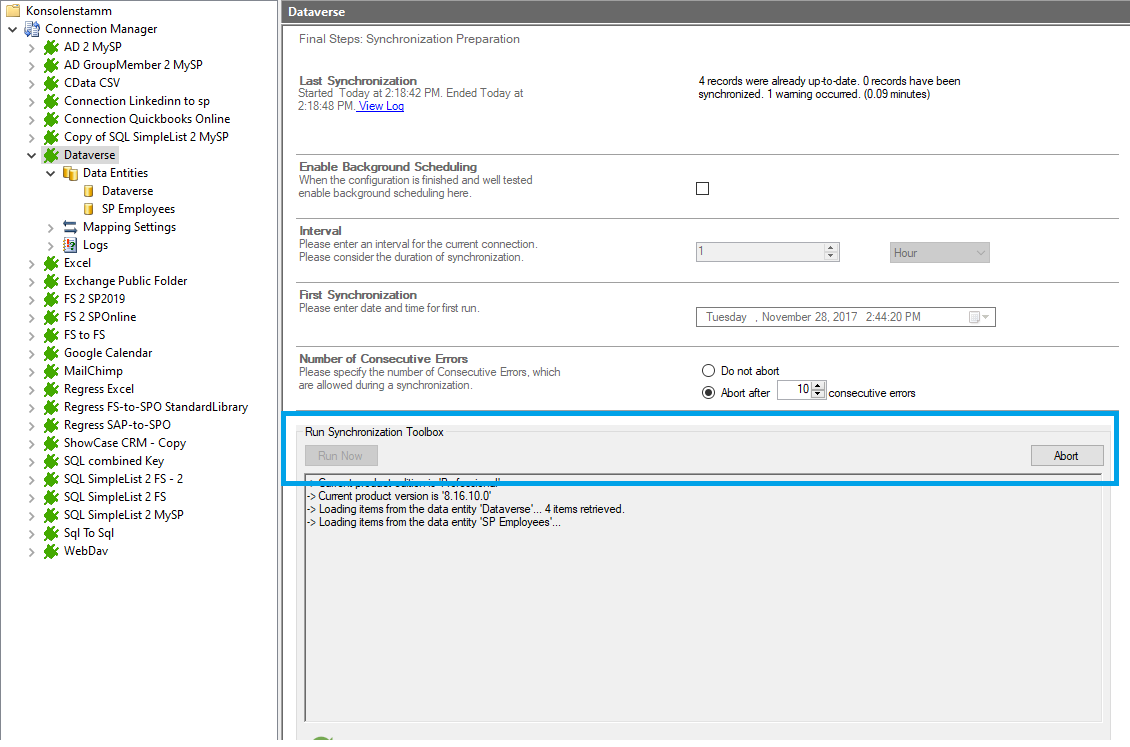Click the Connection Manager node icon

(33, 29)
